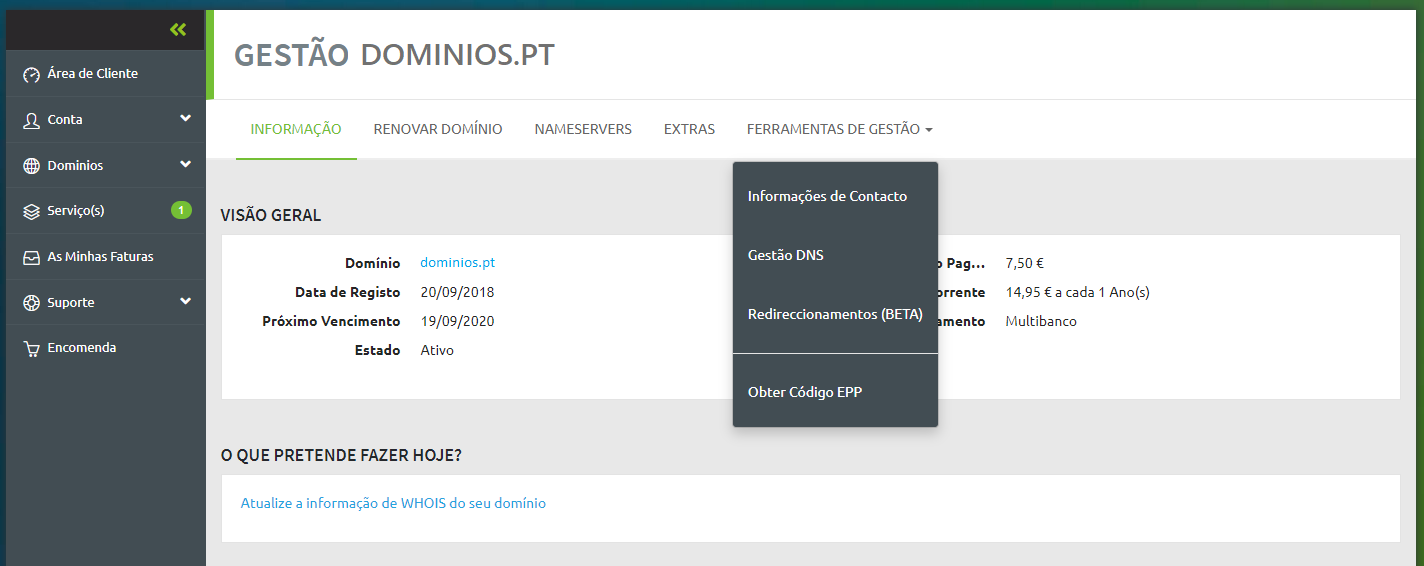The width and height of the screenshot is (1424, 566).
Task: Click the Área de Cliente dashboard icon
Action: click(31, 75)
